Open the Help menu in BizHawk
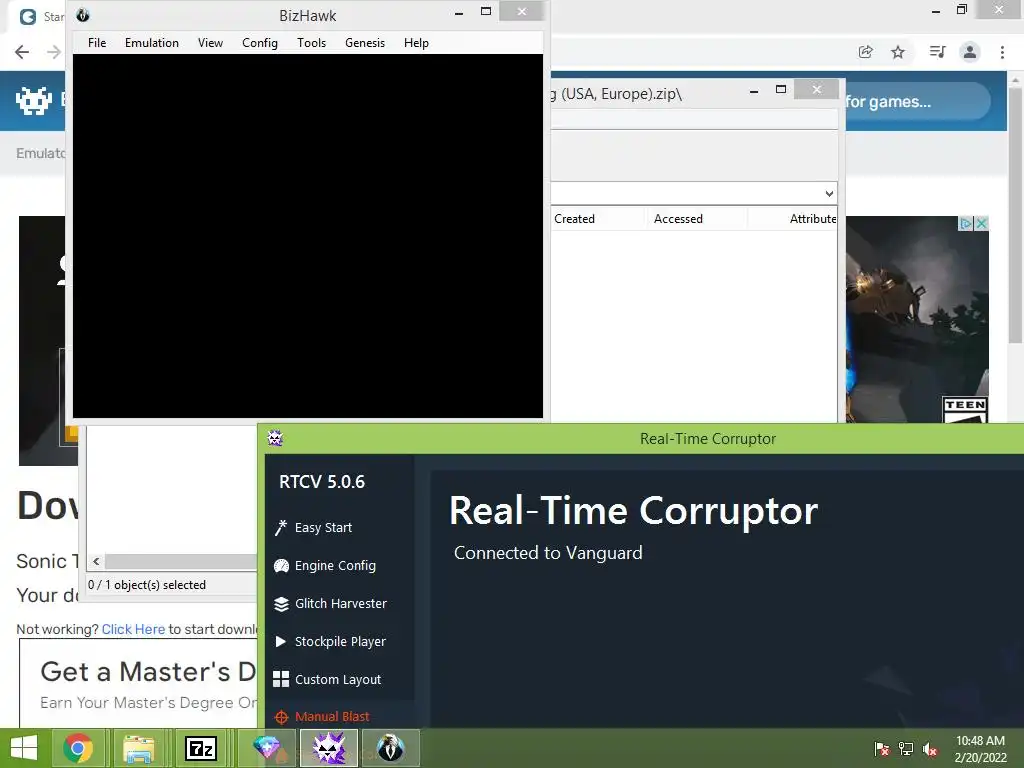1024x768 pixels. [x=416, y=43]
